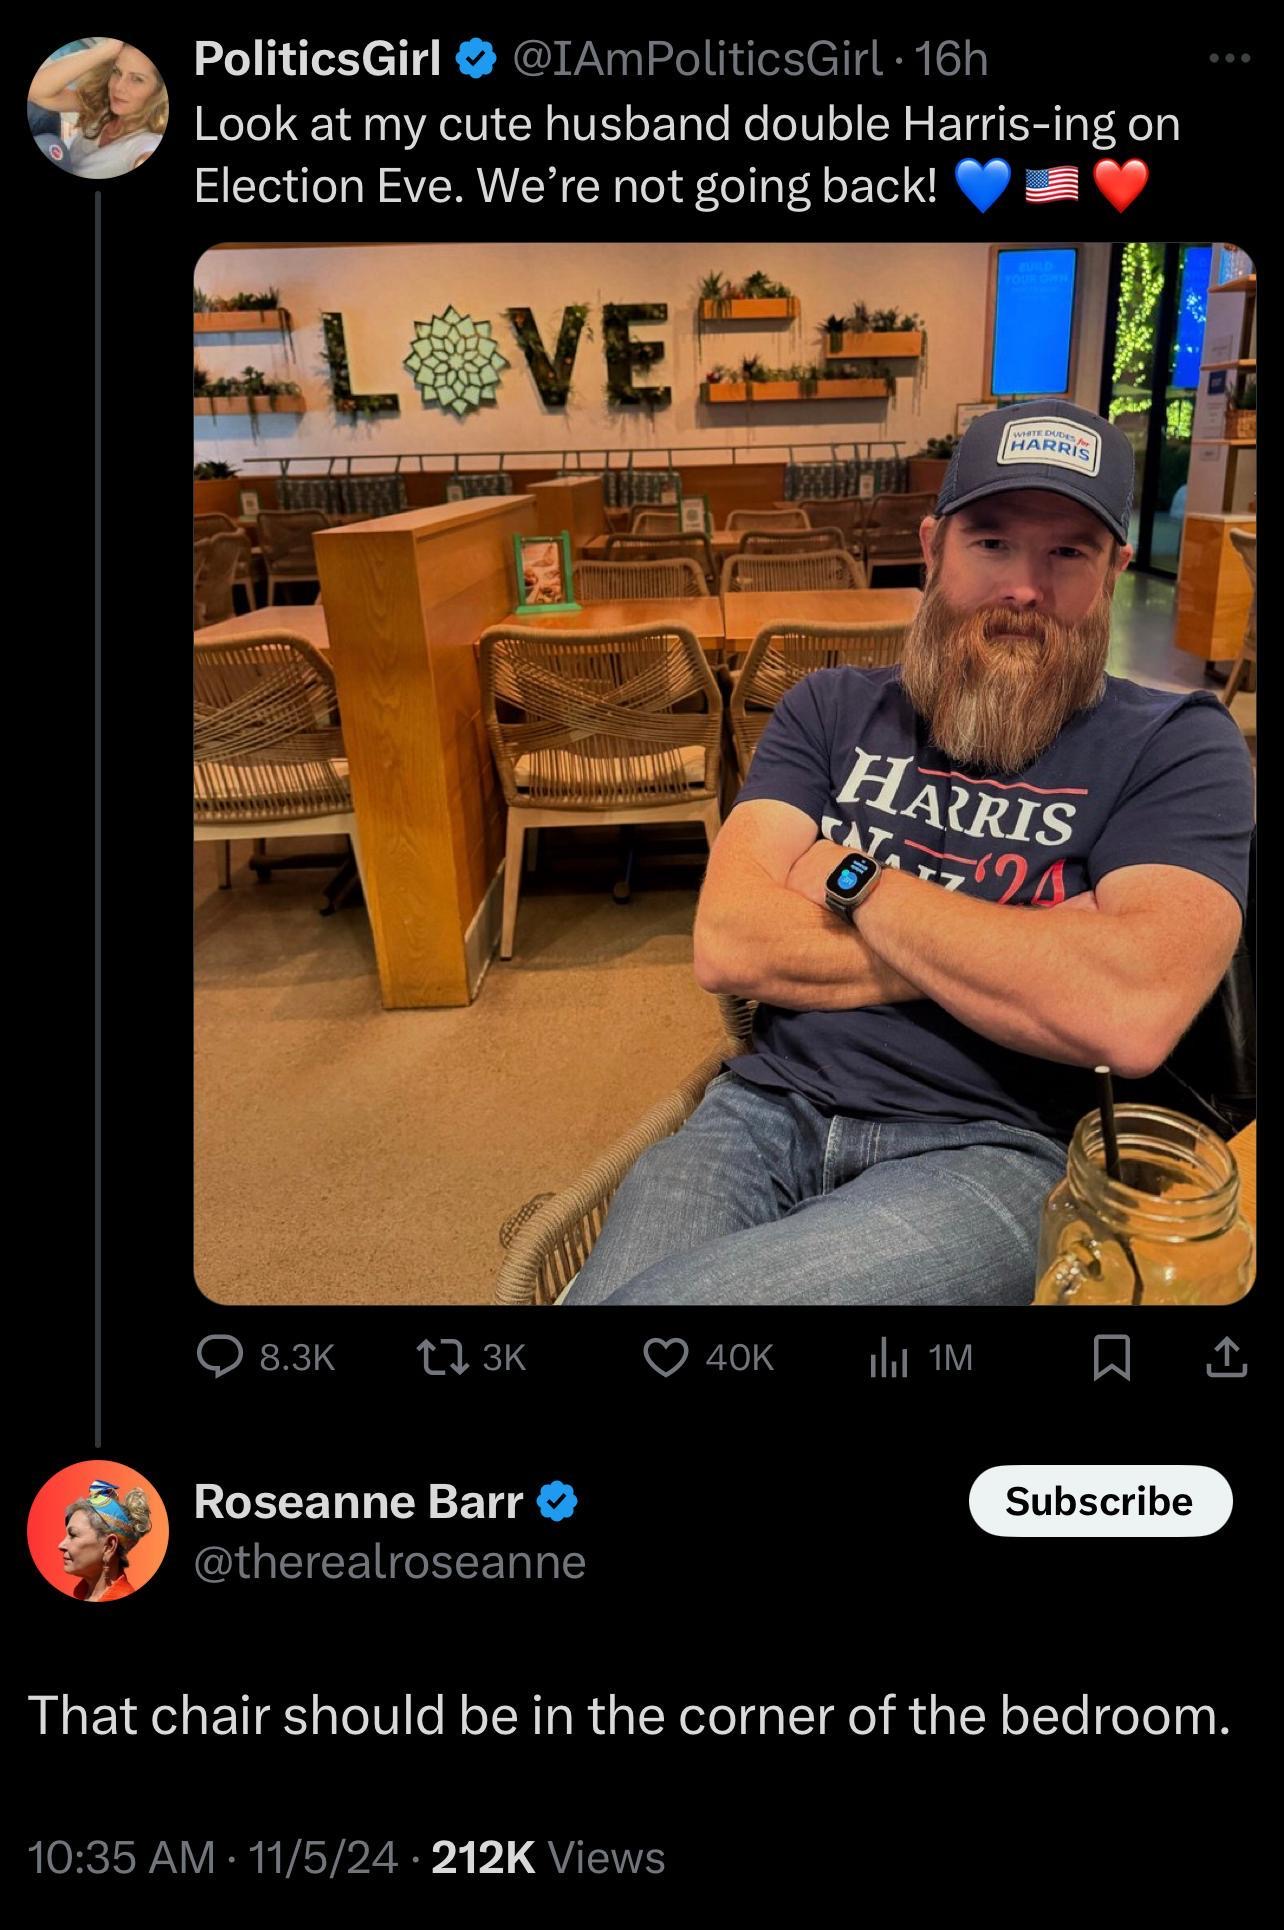
Task: Click Roseanne Barr's verified checkmark
Action: (x=557, y=1502)
